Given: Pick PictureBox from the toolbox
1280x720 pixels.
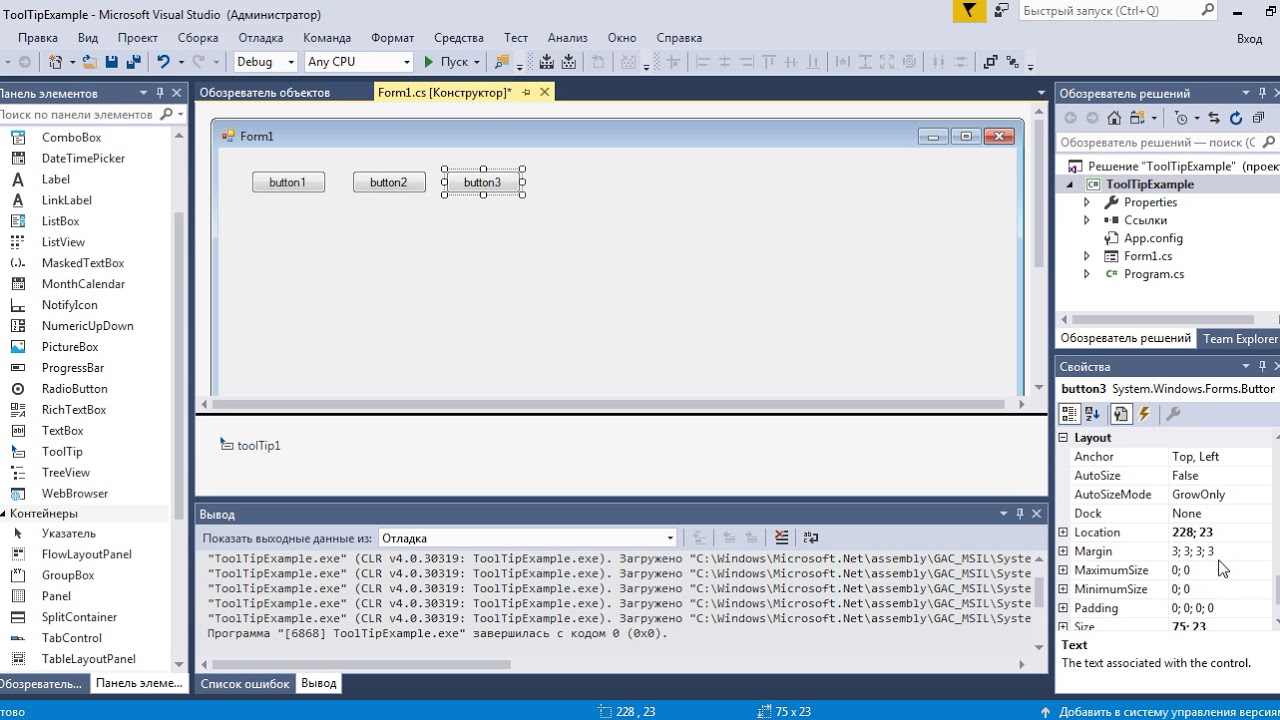Looking at the screenshot, I should coord(70,347).
